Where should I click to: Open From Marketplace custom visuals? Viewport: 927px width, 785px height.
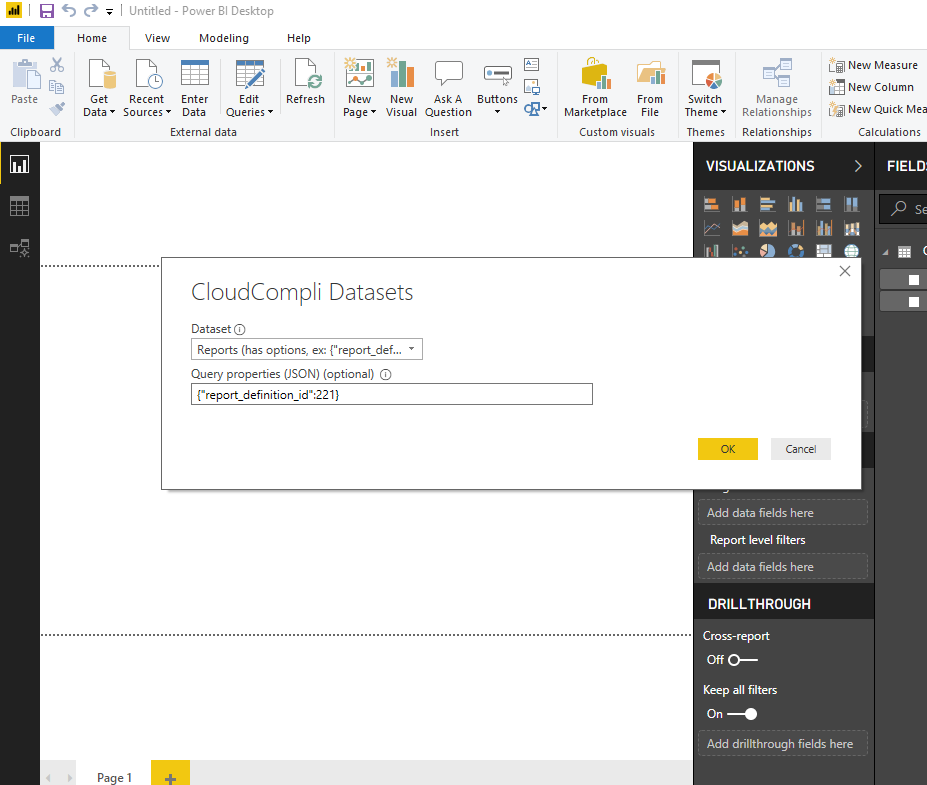point(595,88)
